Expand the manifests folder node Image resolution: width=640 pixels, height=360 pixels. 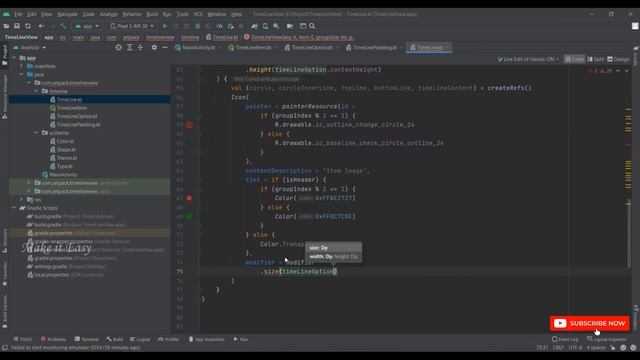[x=22, y=66]
